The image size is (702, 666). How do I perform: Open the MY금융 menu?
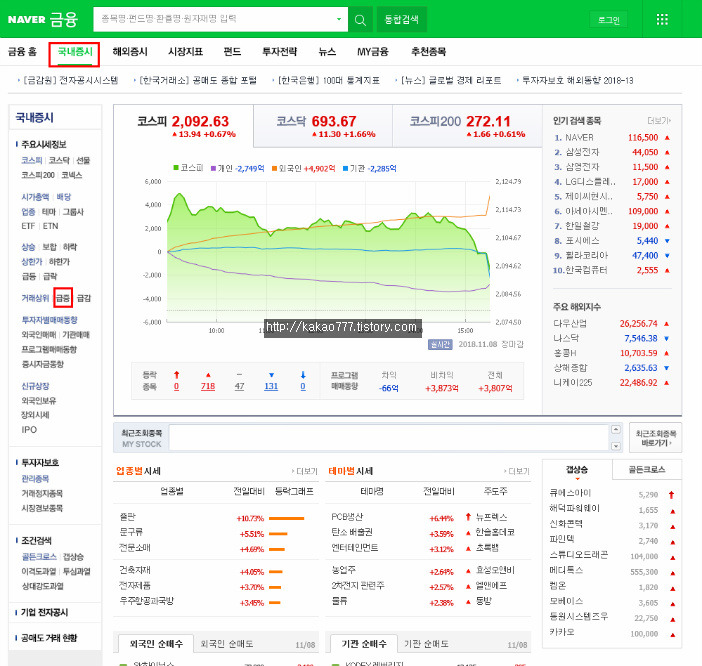[372, 52]
